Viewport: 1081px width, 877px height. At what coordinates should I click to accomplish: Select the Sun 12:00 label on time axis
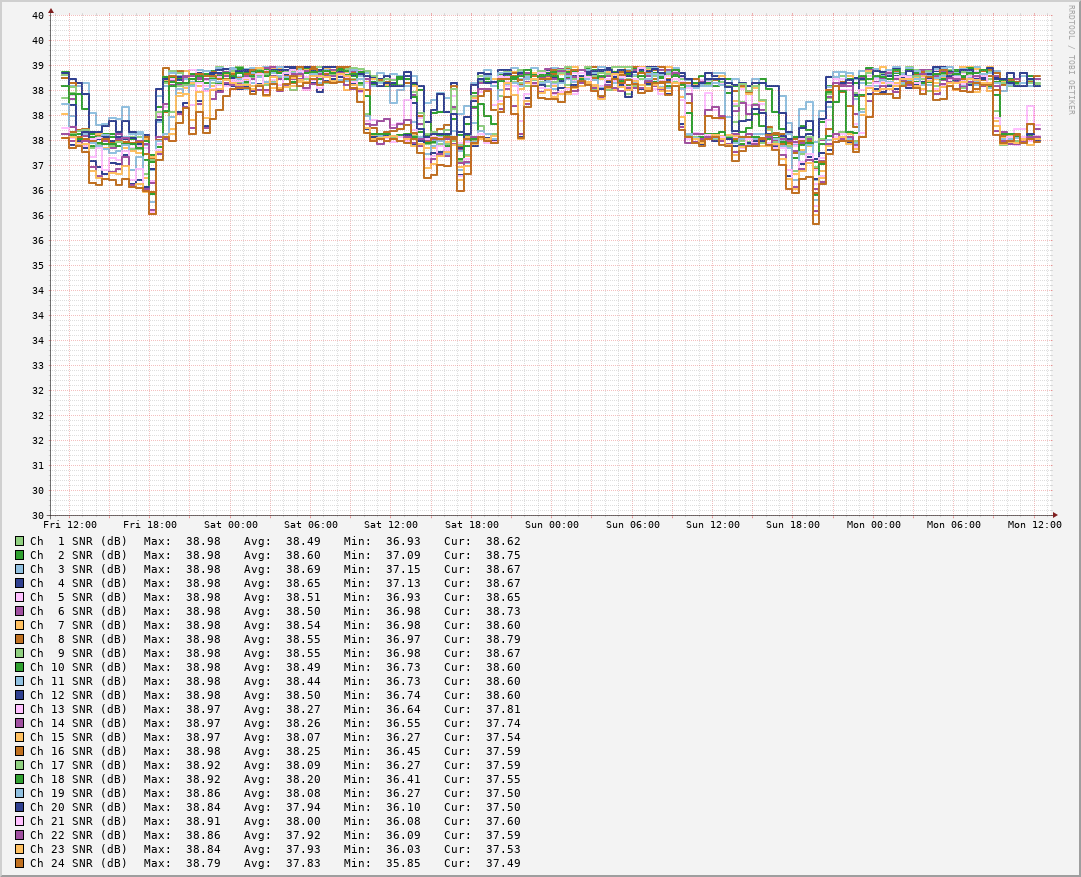pyautogui.click(x=712, y=525)
